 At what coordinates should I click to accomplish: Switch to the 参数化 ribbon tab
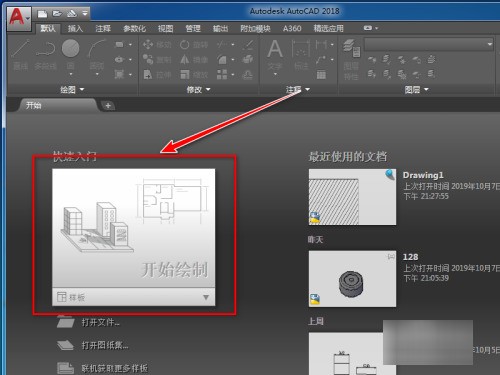pos(134,28)
